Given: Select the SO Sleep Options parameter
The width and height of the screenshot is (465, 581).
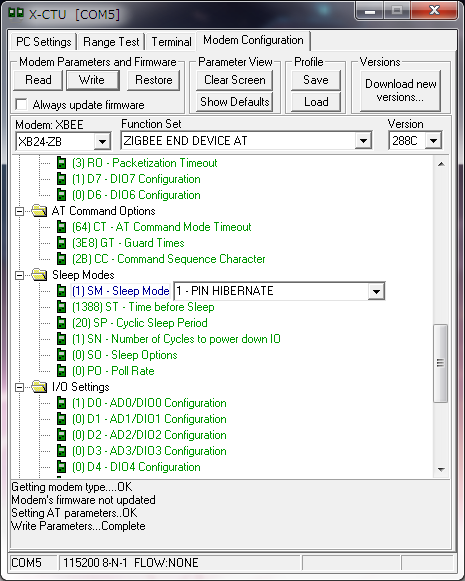Looking at the screenshot, I should 124,355.
